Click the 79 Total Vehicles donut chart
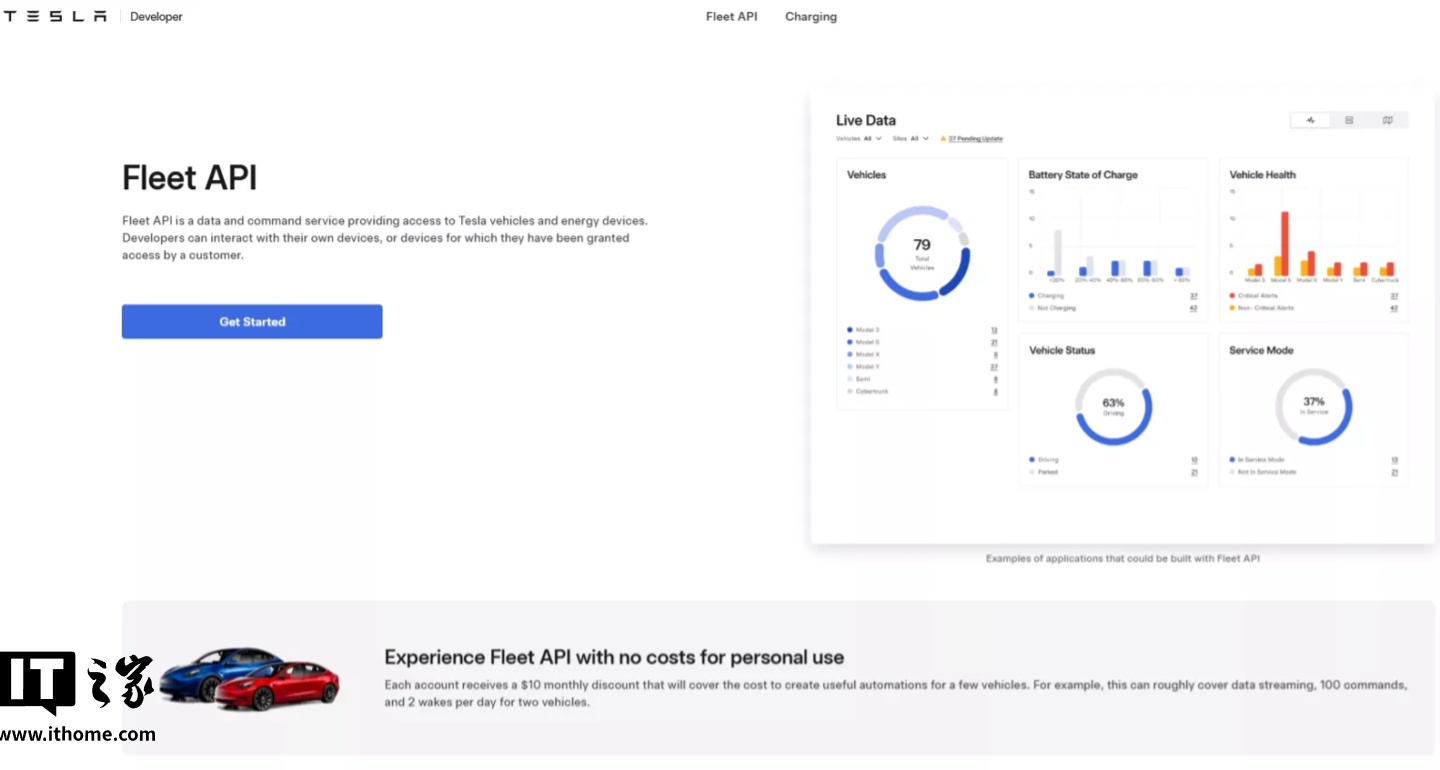The image size is (1440, 770). (922, 254)
